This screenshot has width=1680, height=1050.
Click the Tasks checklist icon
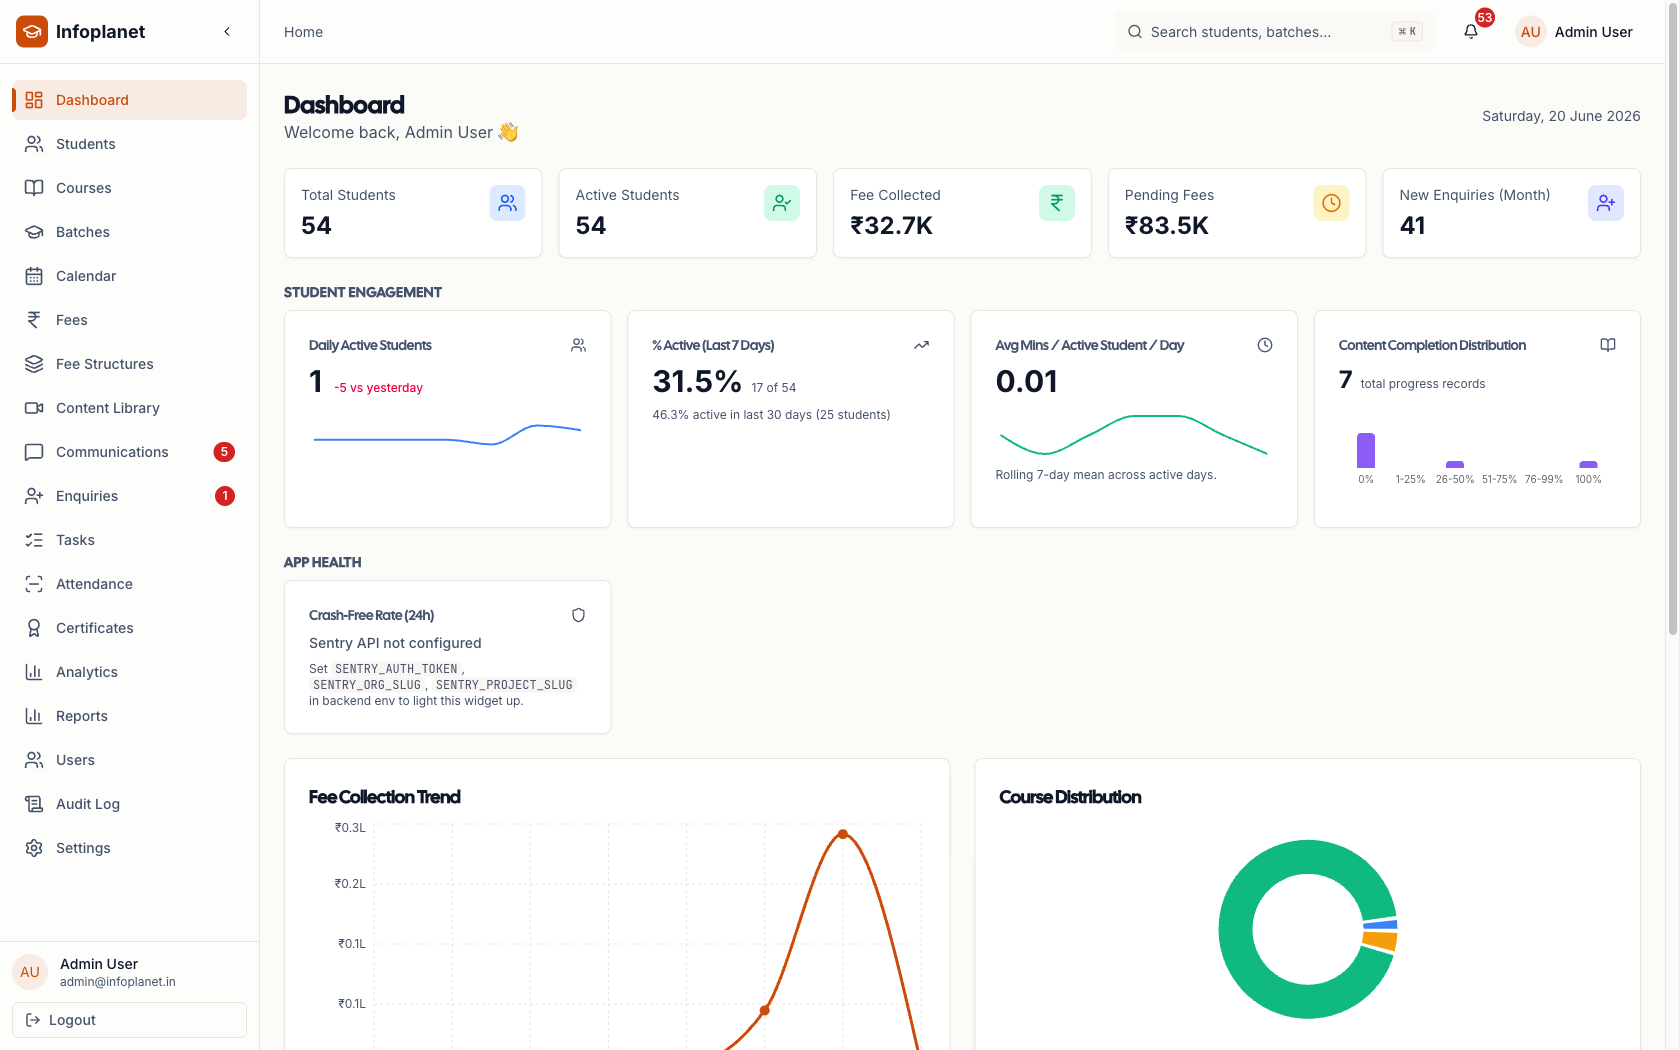(x=34, y=540)
